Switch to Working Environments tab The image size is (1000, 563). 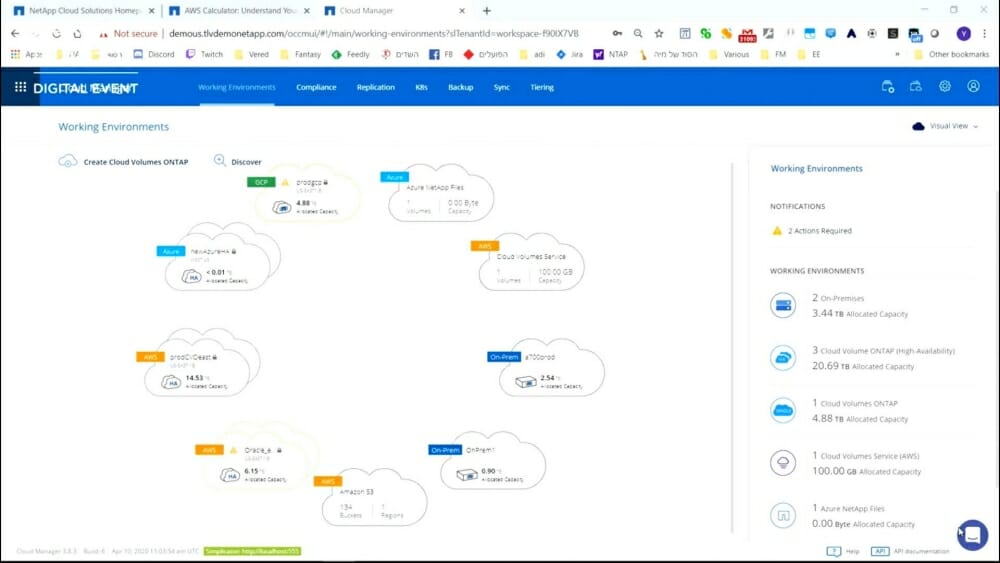tap(237, 87)
